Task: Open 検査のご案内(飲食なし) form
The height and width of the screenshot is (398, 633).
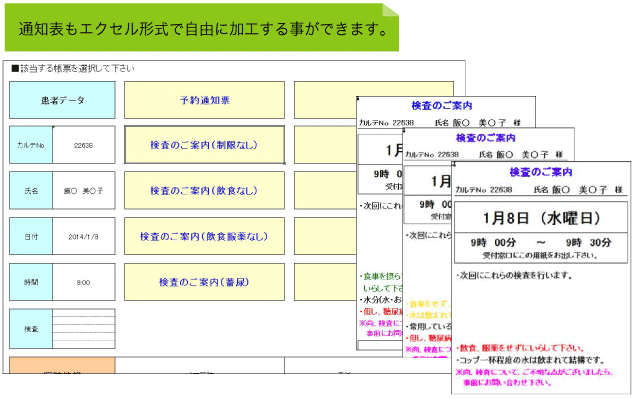Action: (x=204, y=191)
